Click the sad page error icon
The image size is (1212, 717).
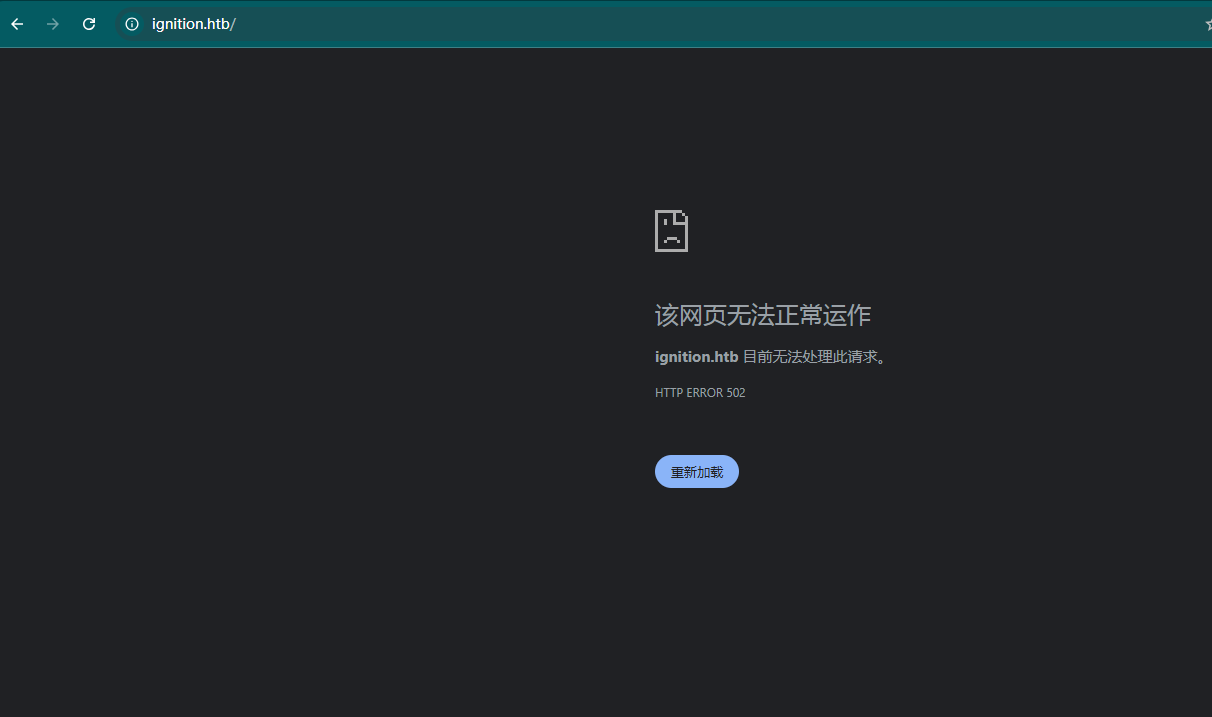coord(671,231)
